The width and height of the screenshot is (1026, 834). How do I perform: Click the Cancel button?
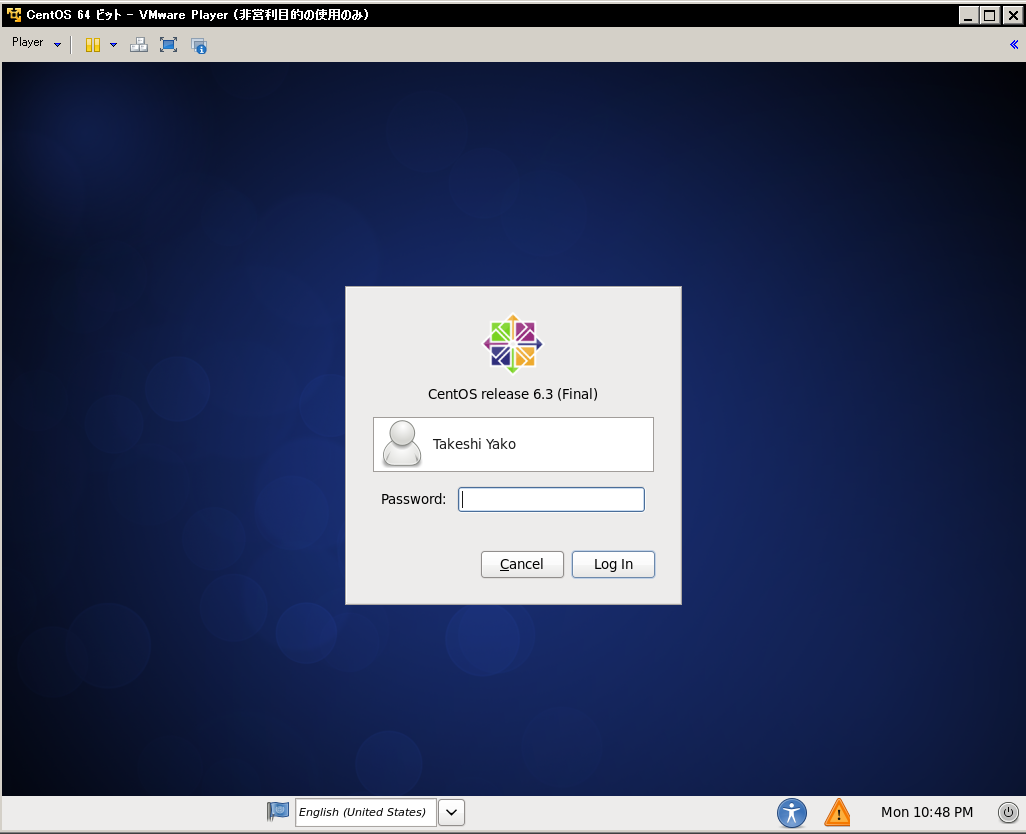(522, 564)
